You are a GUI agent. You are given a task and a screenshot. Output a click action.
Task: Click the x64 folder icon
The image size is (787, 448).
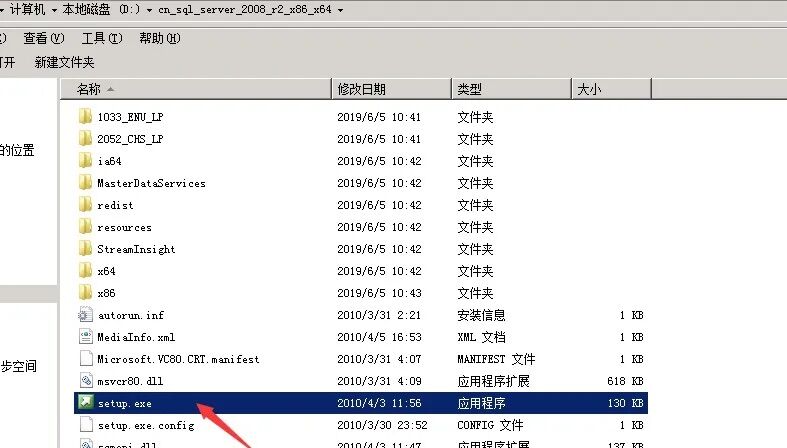coord(85,271)
